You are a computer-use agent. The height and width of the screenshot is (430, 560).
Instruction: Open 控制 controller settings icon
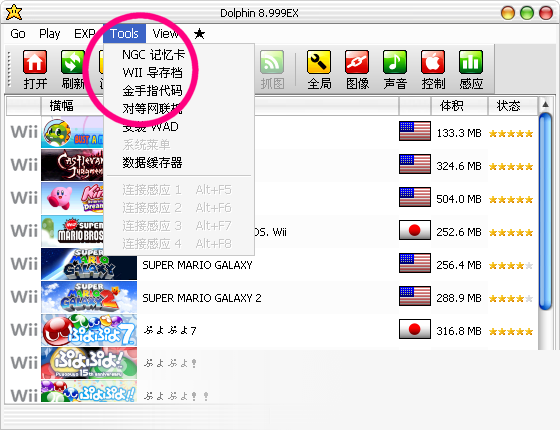433,62
